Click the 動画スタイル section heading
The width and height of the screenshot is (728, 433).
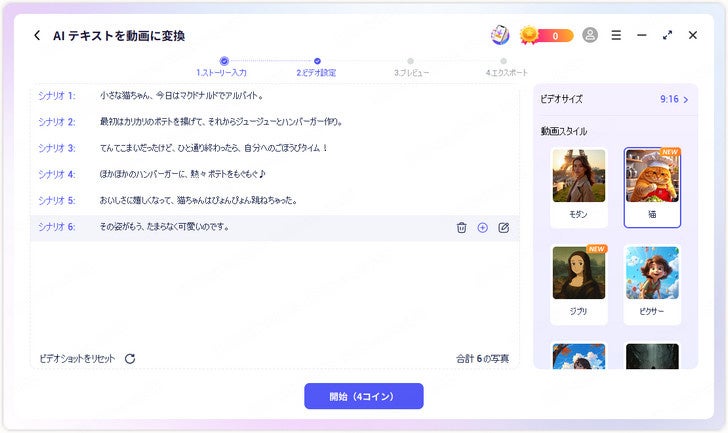pyautogui.click(x=564, y=131)
